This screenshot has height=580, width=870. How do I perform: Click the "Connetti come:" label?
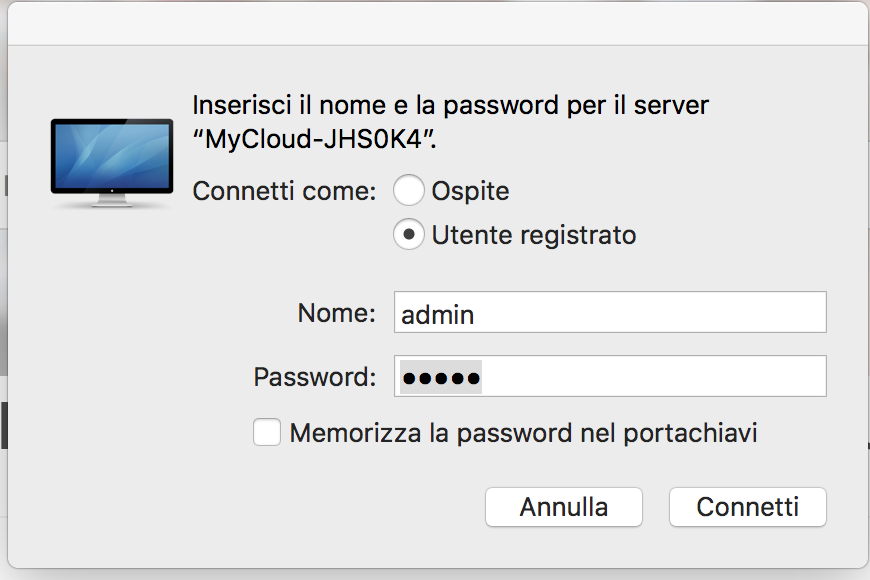(x=284, y=190)
